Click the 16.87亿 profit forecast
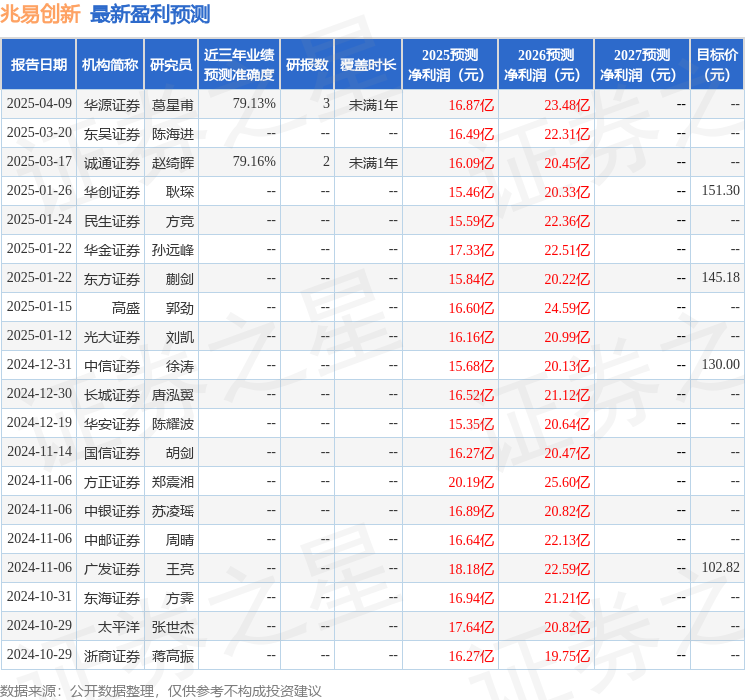Image resolution: width=745 pixels, height=700 pixels. (471, 105)
